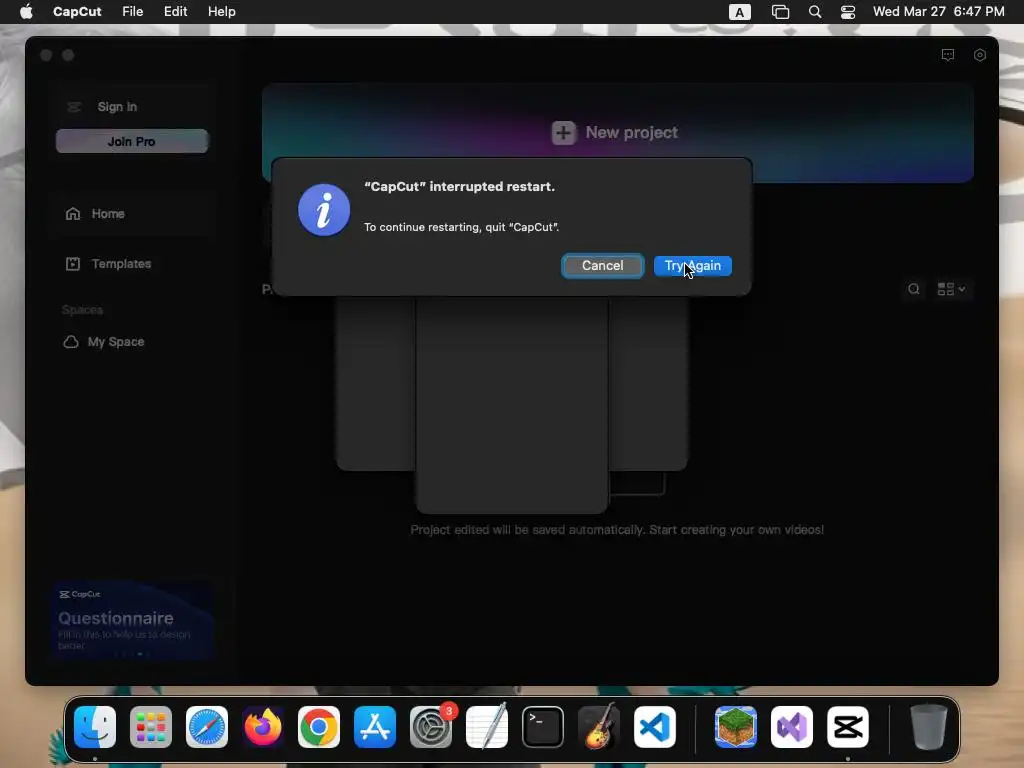Open App Store from the Dock

click(375, 727)
